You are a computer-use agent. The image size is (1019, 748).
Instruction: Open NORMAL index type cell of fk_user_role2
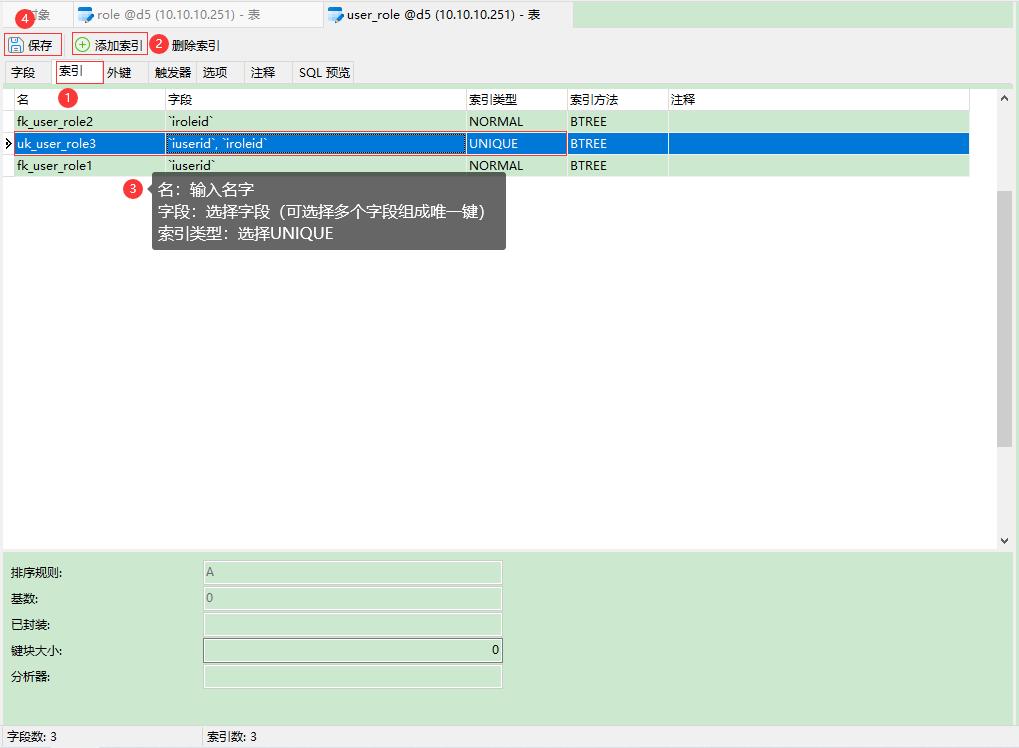(x=517, y=122)
